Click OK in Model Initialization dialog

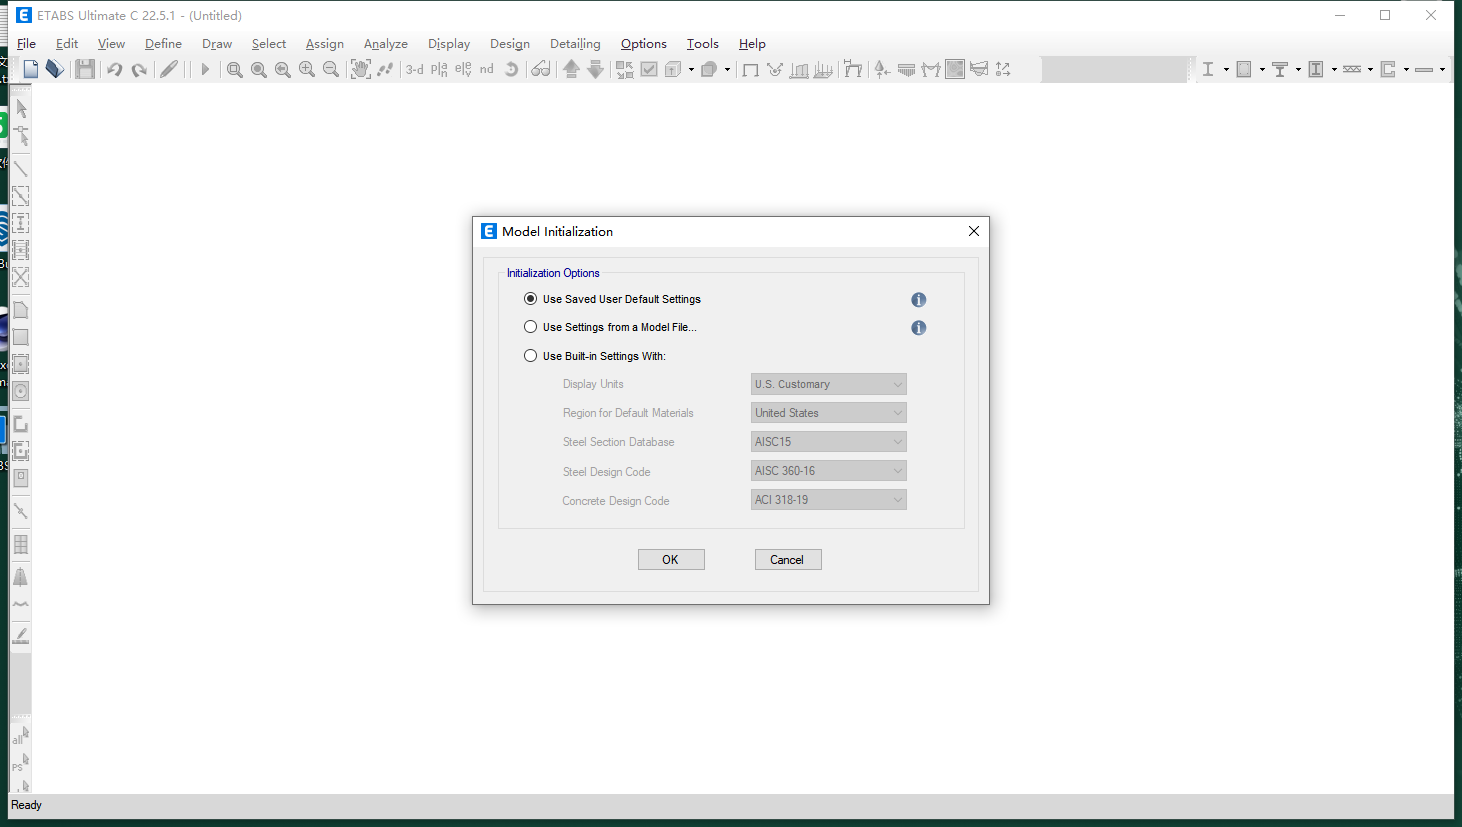[671, 560]
